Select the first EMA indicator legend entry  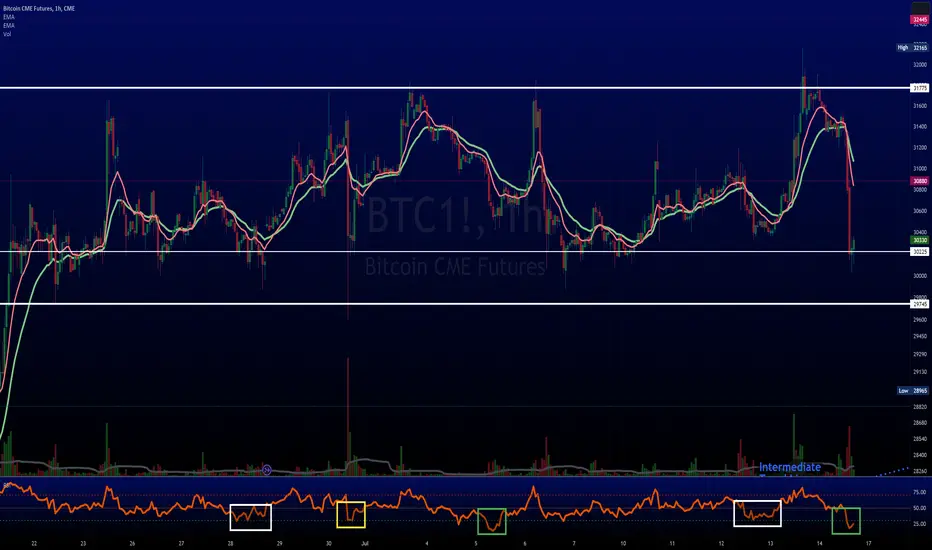pyautogui.click(x=9, y=17)
